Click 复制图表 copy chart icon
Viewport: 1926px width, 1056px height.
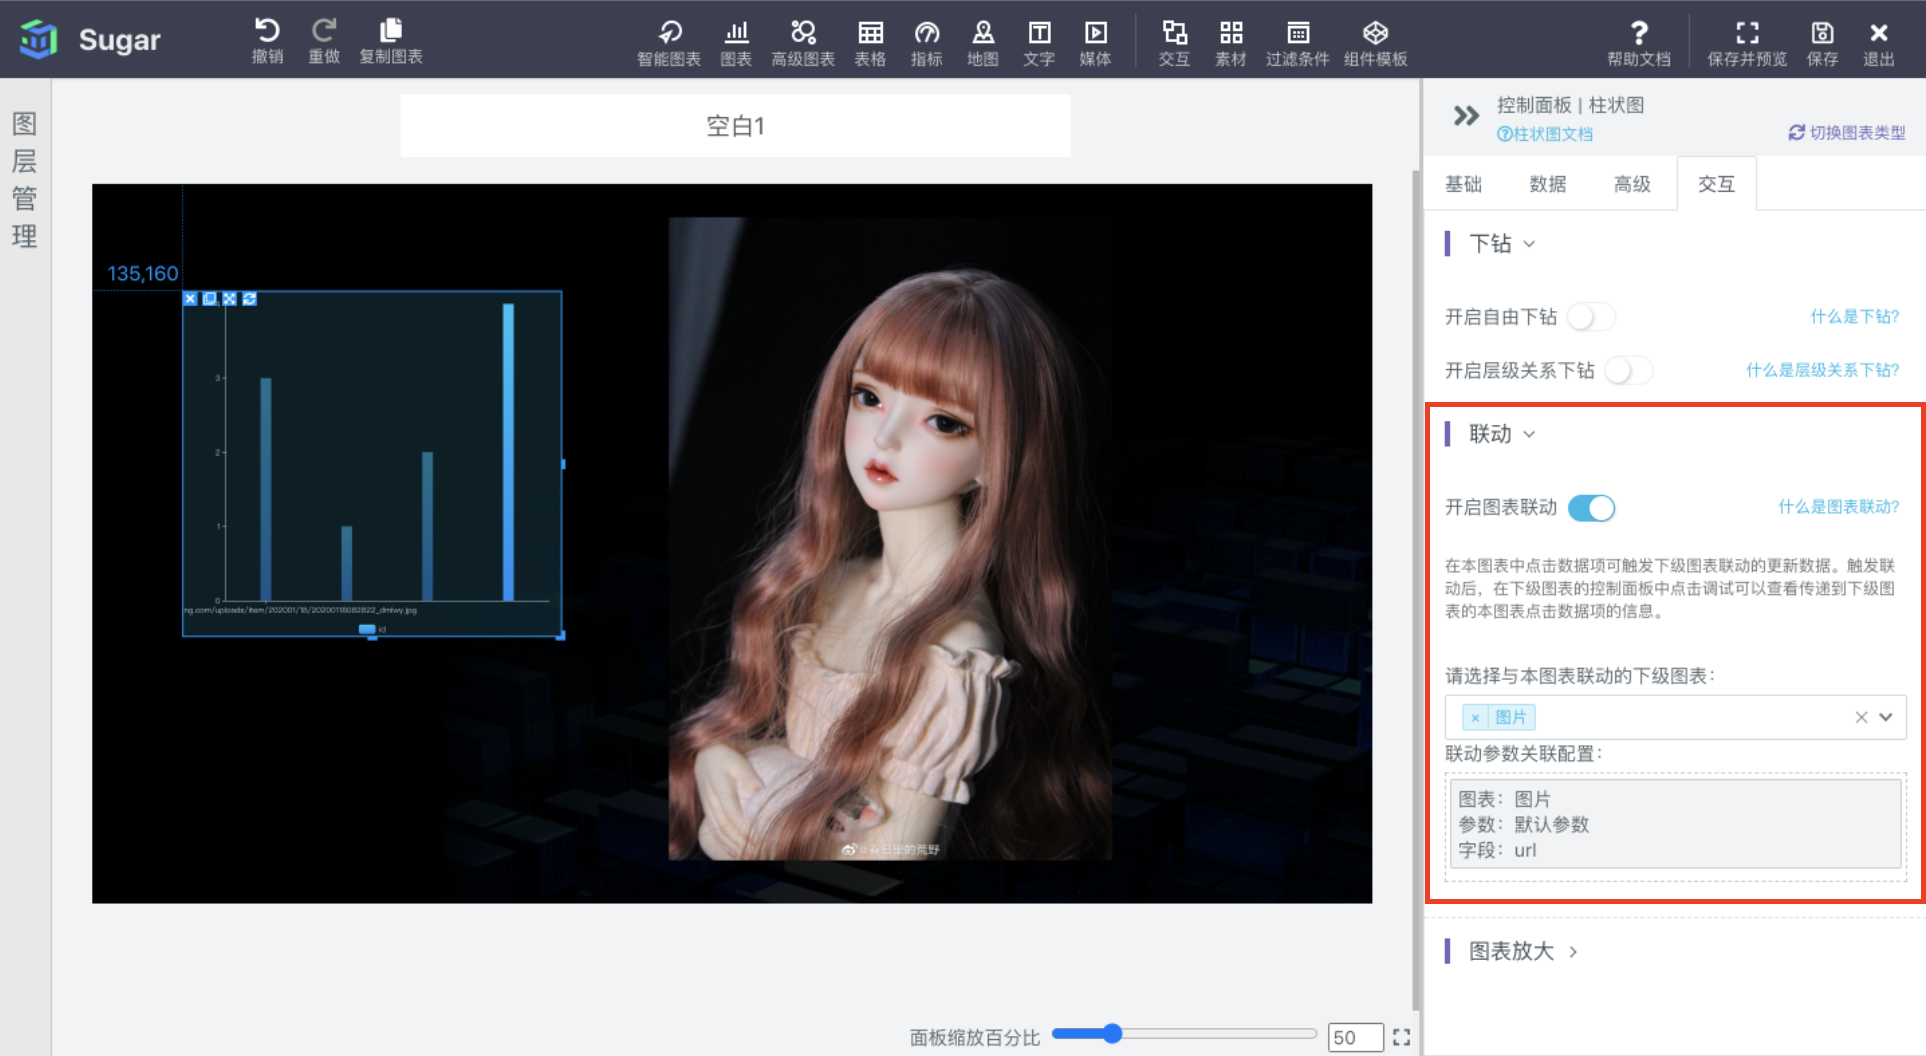click(391, 41)
